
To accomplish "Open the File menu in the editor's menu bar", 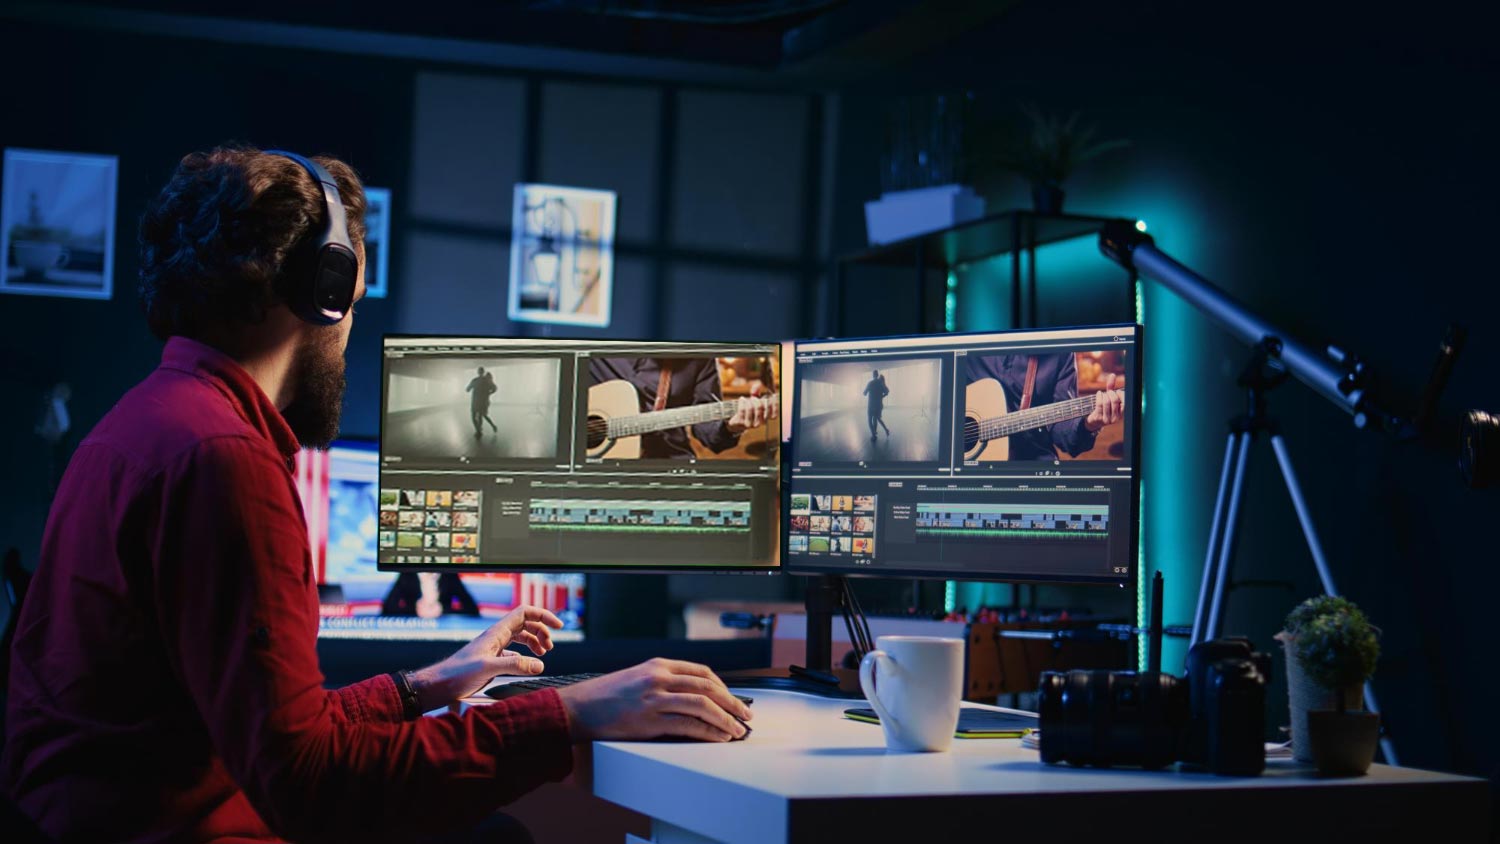I will 802,351.
